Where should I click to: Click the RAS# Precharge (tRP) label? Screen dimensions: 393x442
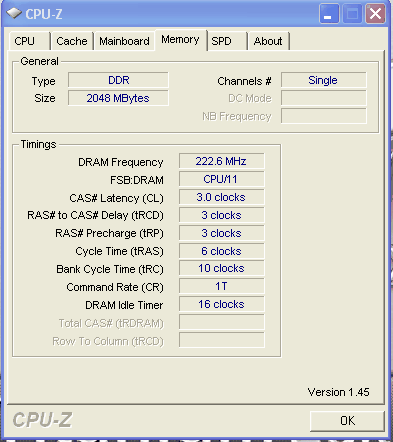click(x=109, y=233)
